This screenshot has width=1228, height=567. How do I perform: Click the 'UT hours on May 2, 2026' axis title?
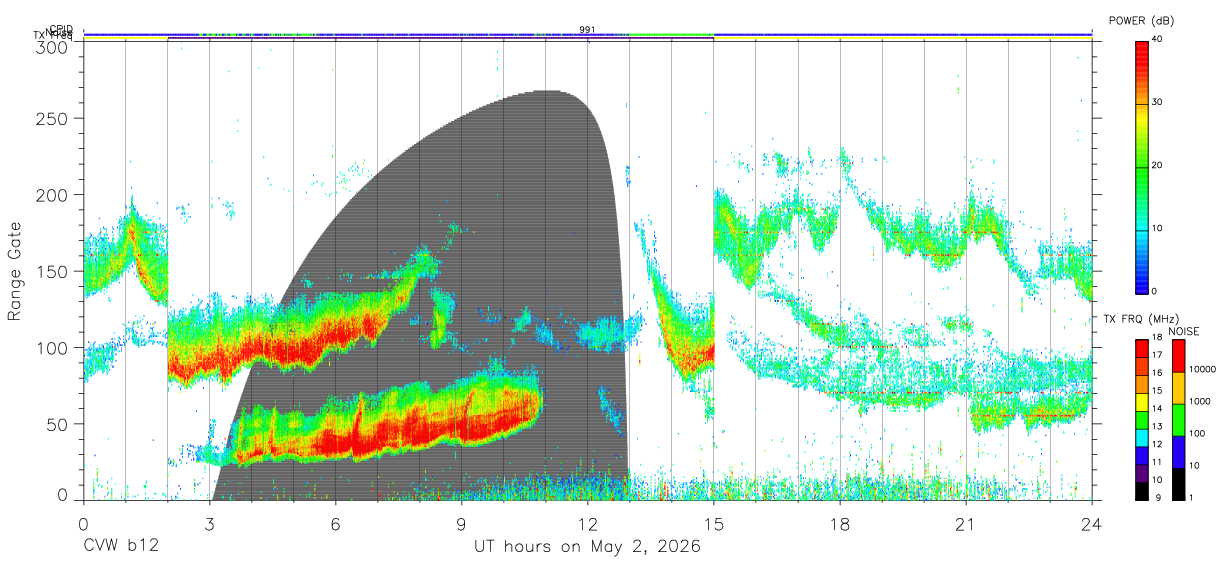(587, 547)
